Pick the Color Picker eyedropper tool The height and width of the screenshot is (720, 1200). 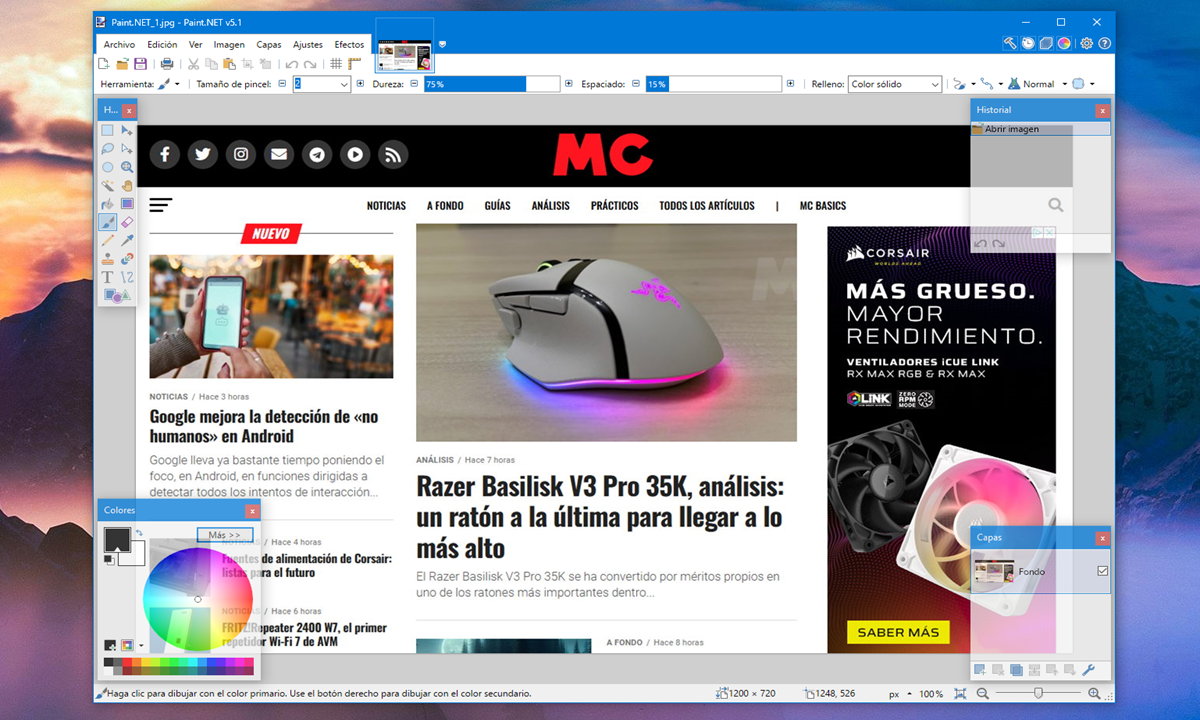click(127, 240)
